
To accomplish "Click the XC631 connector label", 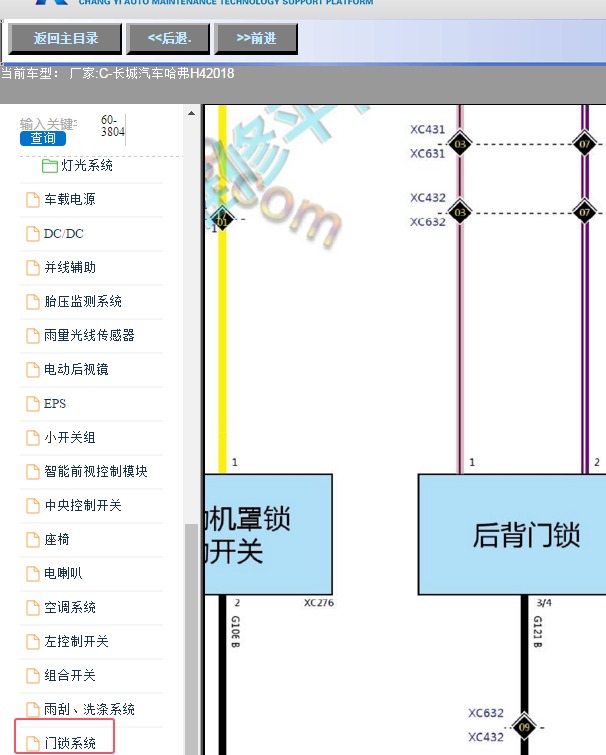I will click(427, 154).
